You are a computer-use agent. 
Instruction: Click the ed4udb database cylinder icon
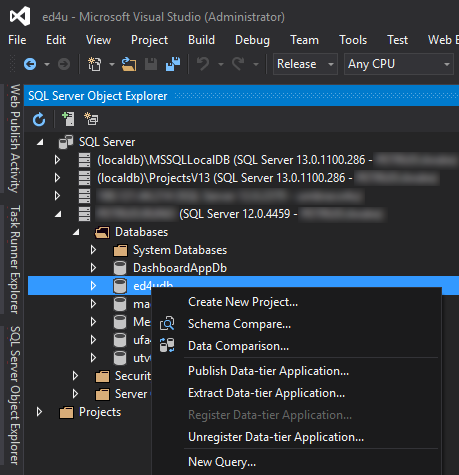pos(120,286)
